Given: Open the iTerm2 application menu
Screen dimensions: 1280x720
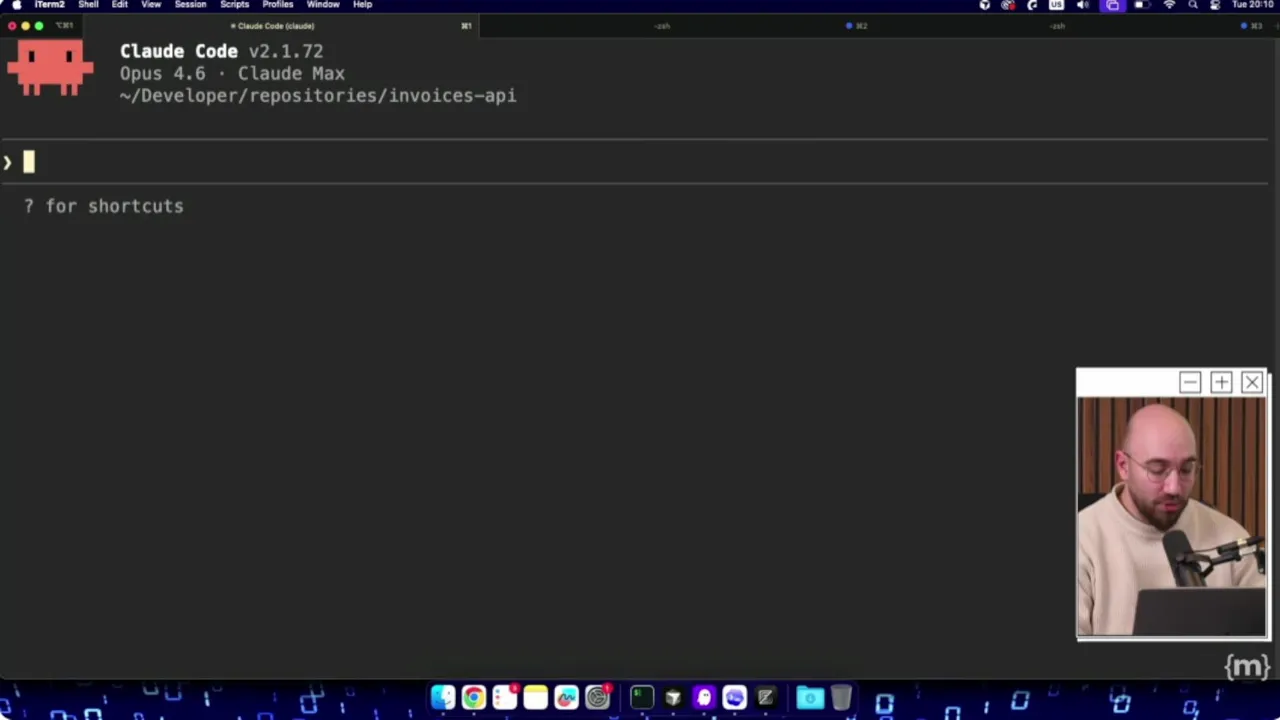Looking at the screenshot, I should [49, 5].
